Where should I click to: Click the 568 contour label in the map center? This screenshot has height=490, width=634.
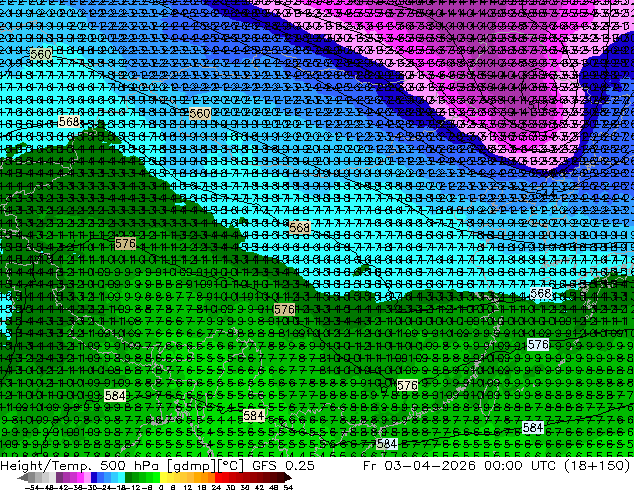(300, 228)
